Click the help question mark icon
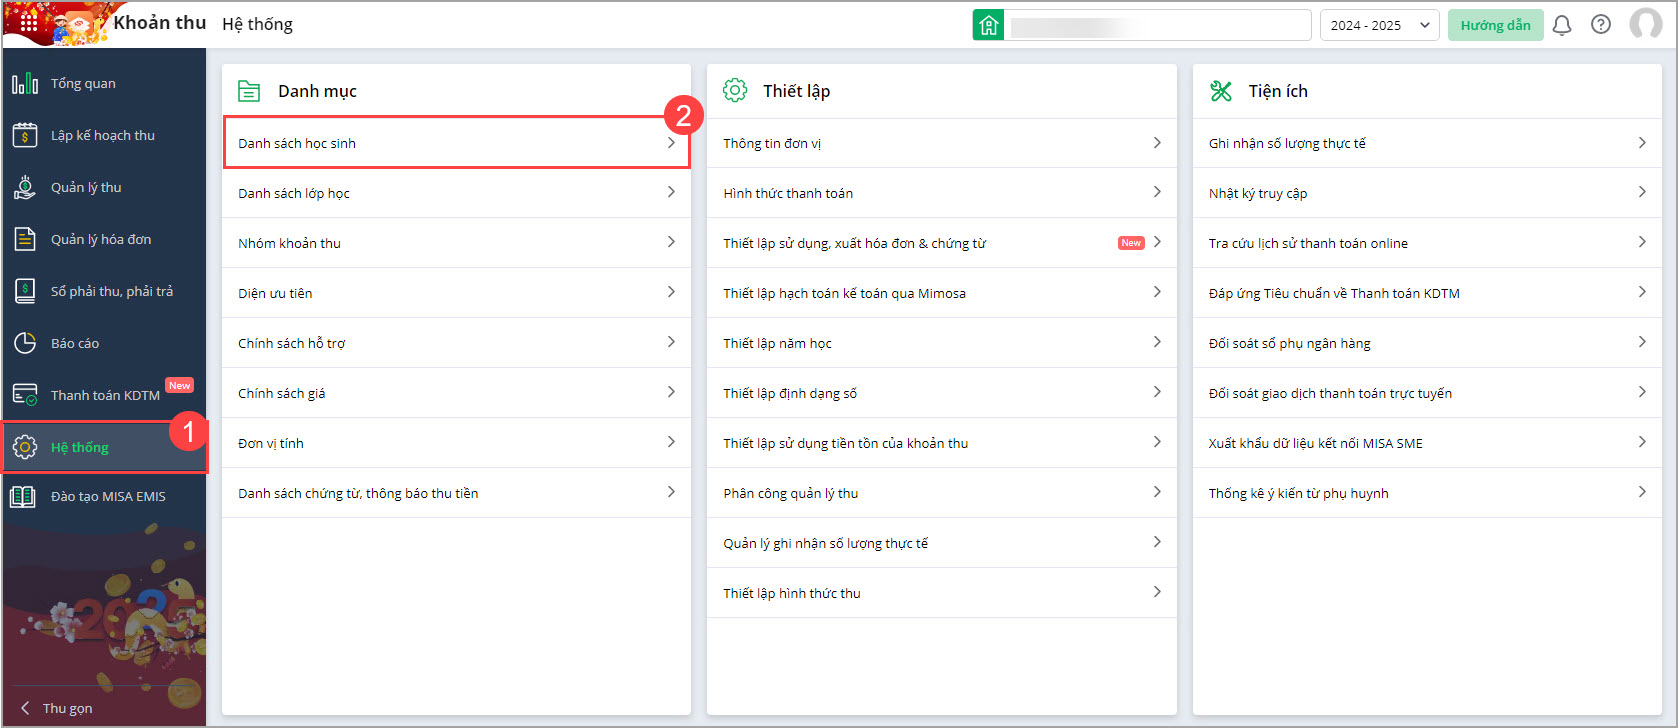The image size is (1678, 728). pos(1600,25)
